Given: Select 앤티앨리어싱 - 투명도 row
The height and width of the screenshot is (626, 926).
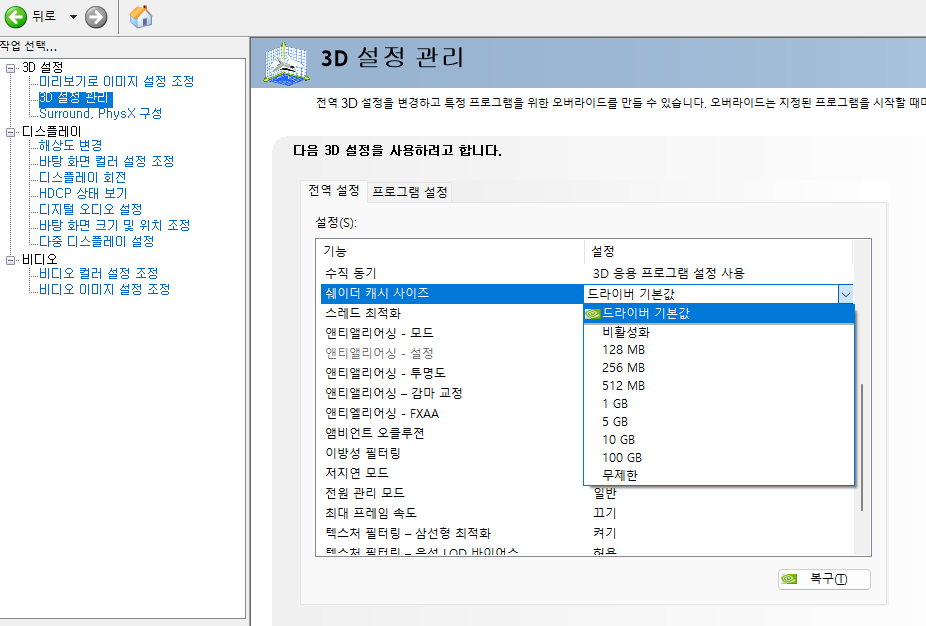Looking at the screenshot, I should pyautogui.click(x=452, y=373).
